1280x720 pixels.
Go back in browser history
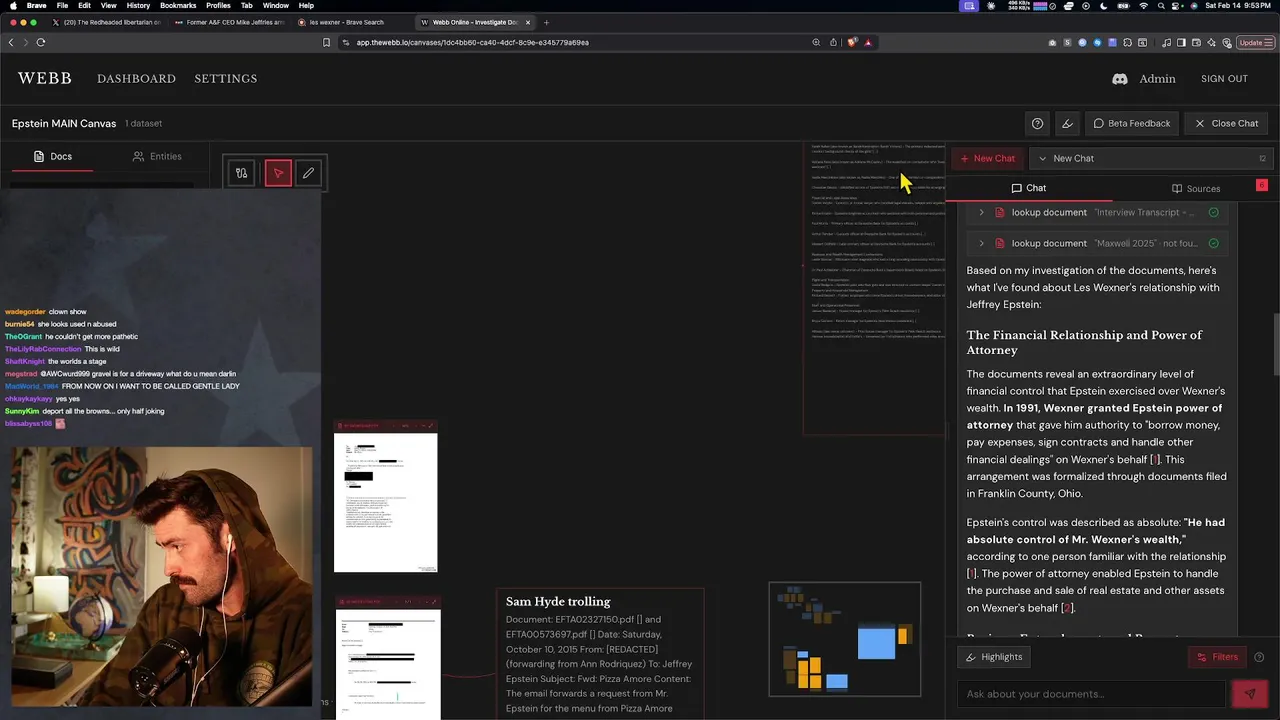[x=11, y=42]
